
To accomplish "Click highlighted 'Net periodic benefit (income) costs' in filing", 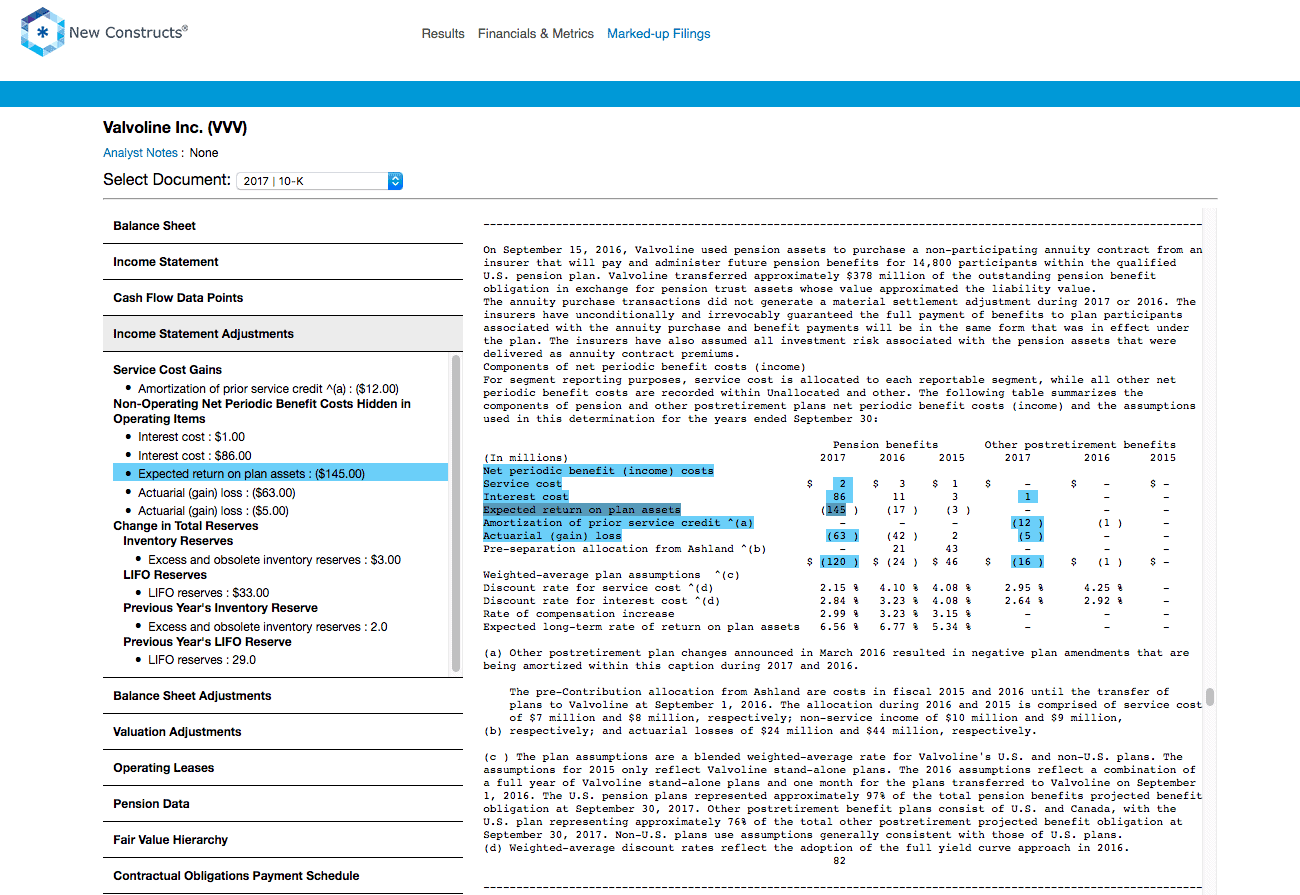I will point(598,471).
